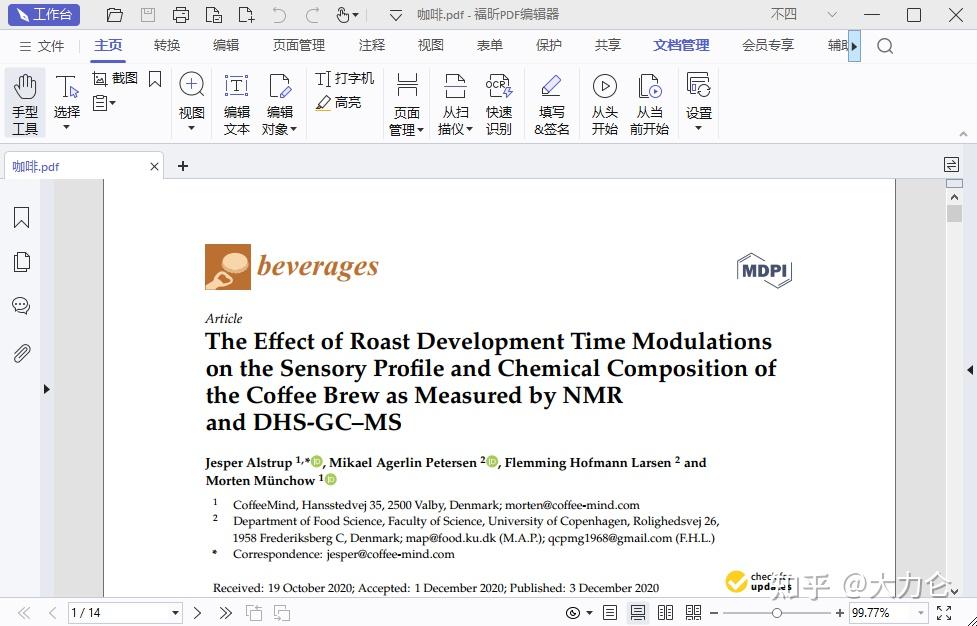Select the Highlight (高亮) tool
This screenshot has width=977, height=626.
[338, 102]
